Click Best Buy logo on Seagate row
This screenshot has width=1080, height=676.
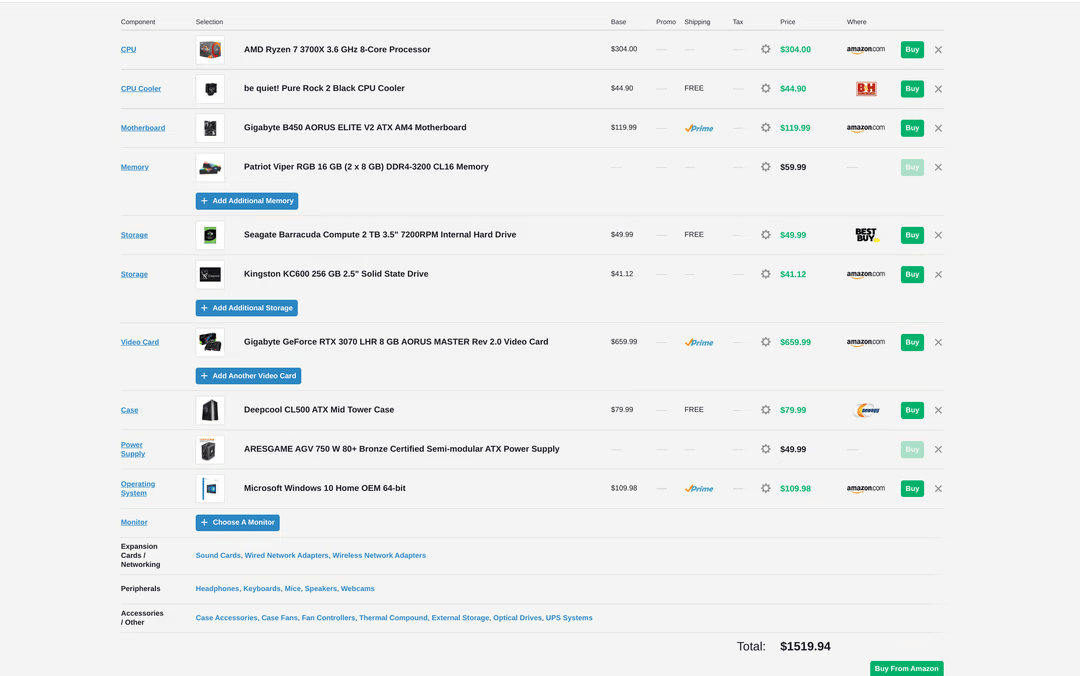click(x=866, y=235)
